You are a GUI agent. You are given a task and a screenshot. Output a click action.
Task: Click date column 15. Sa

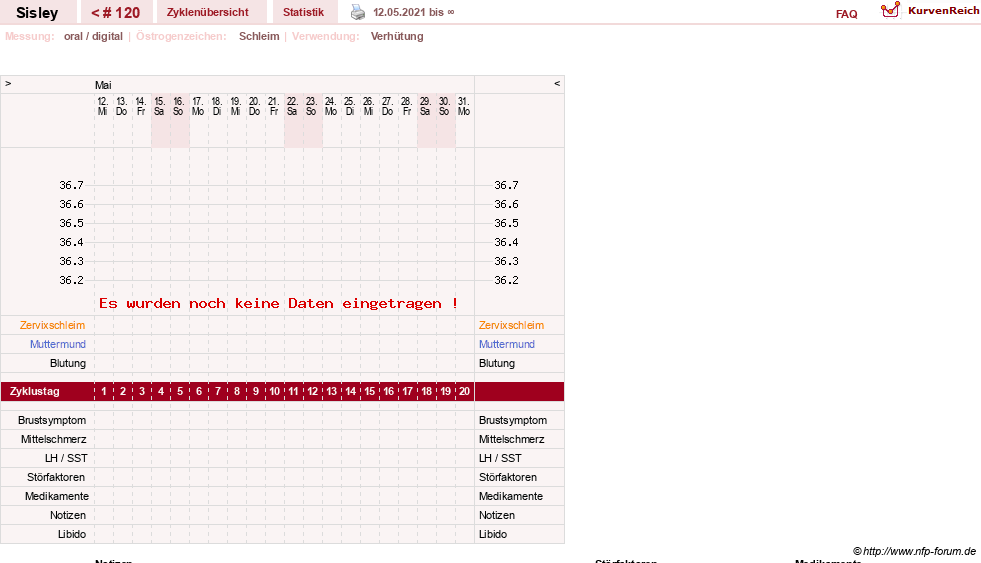pos(160,106)
